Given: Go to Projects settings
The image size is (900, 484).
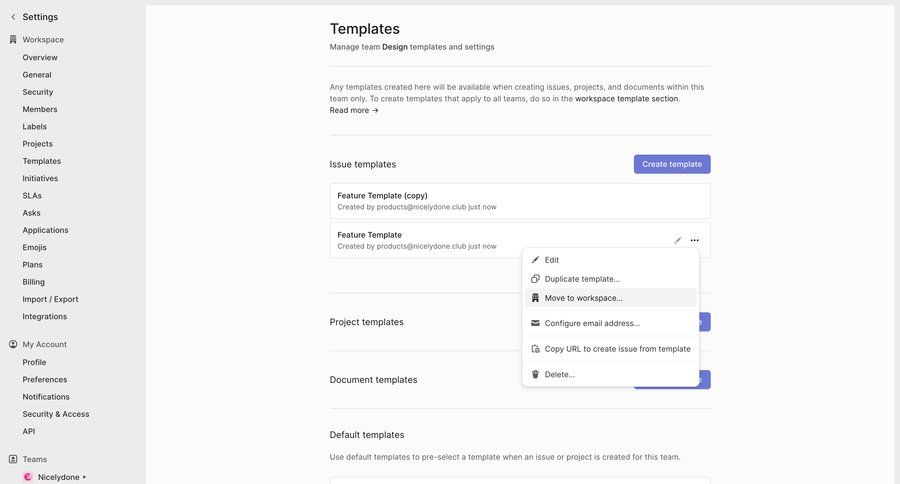Looking at the screenshot, I should click(37, 144).
